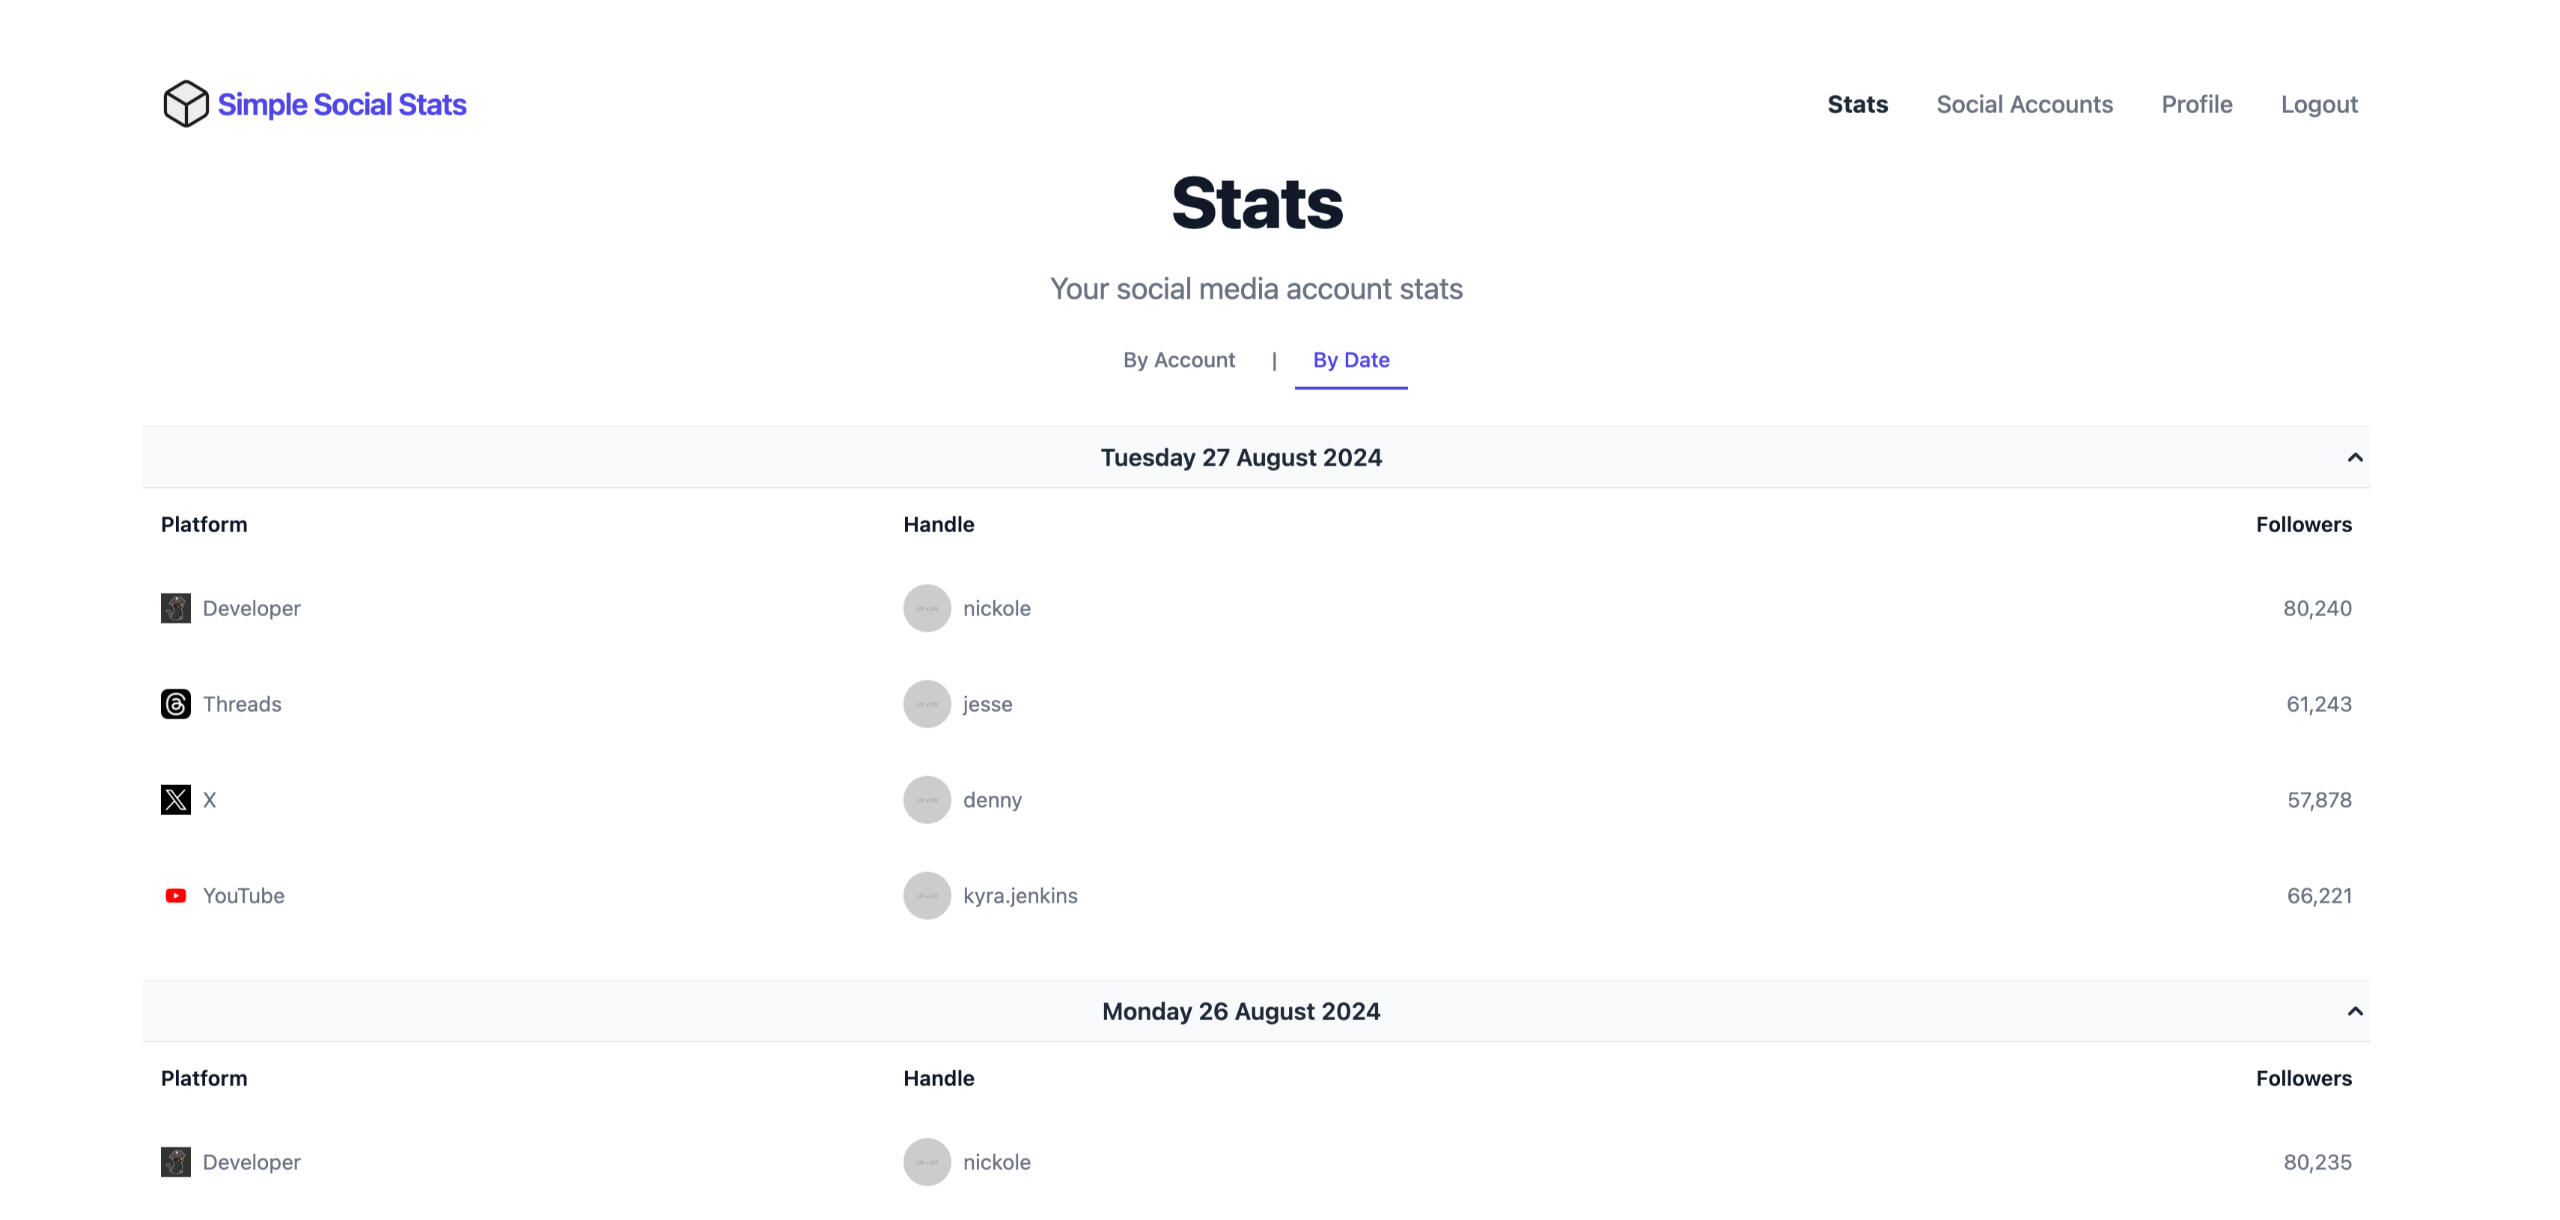Click the Profile link in the navbar
2560x1220 pixels.
point(2198,103)
